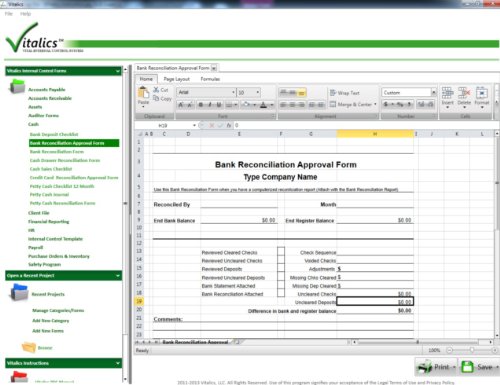Viewport: 500px width, 385px height.
Task: Click the Cut scissors icon
Action: tap(156, 90)
